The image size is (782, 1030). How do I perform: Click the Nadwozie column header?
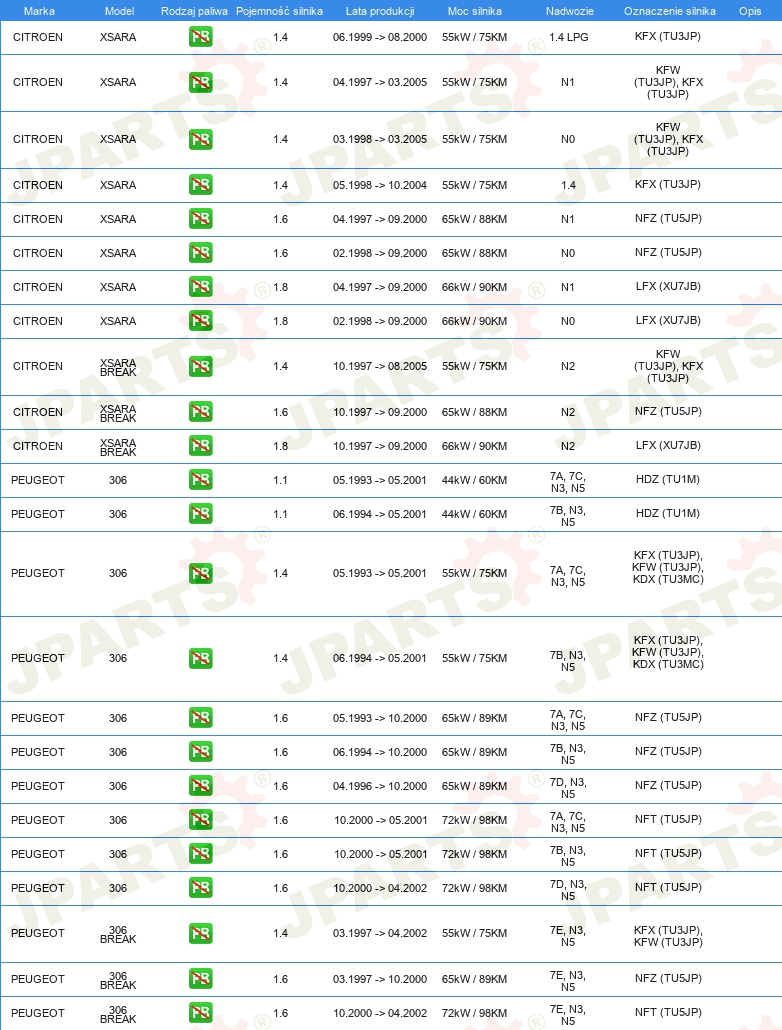[570, 11]
